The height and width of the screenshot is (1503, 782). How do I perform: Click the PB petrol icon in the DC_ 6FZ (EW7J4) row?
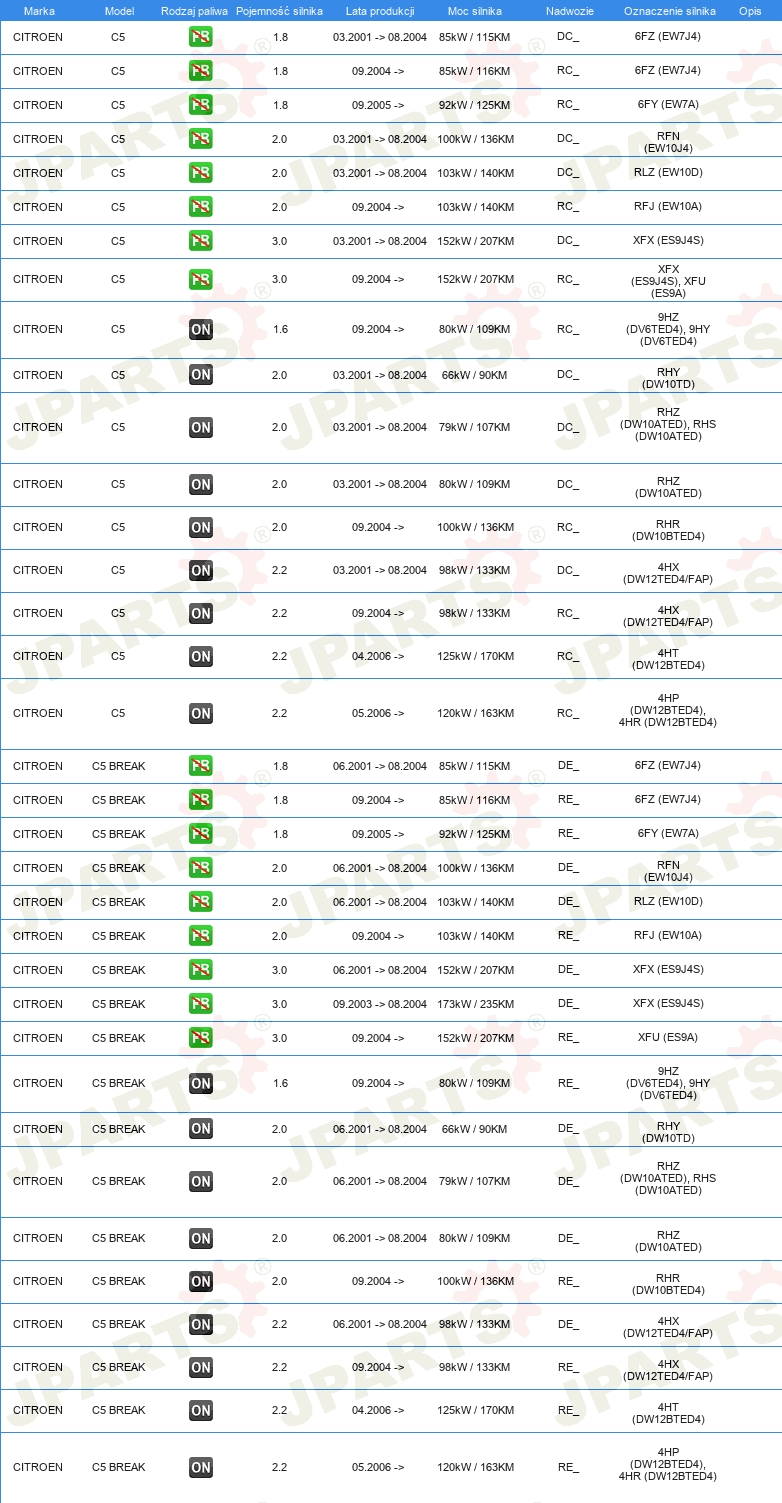point(200,37)
